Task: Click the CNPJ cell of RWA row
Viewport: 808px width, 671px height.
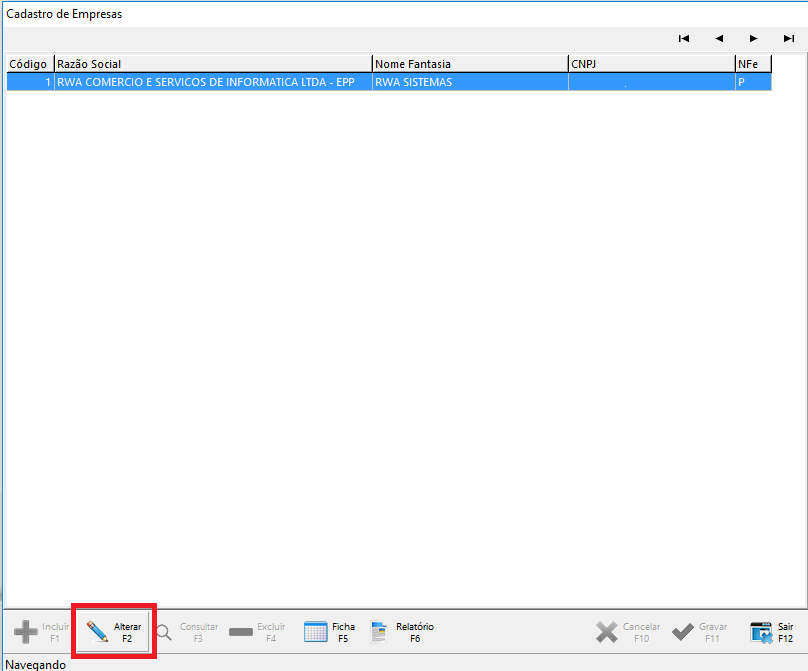Action: [652, 82]
